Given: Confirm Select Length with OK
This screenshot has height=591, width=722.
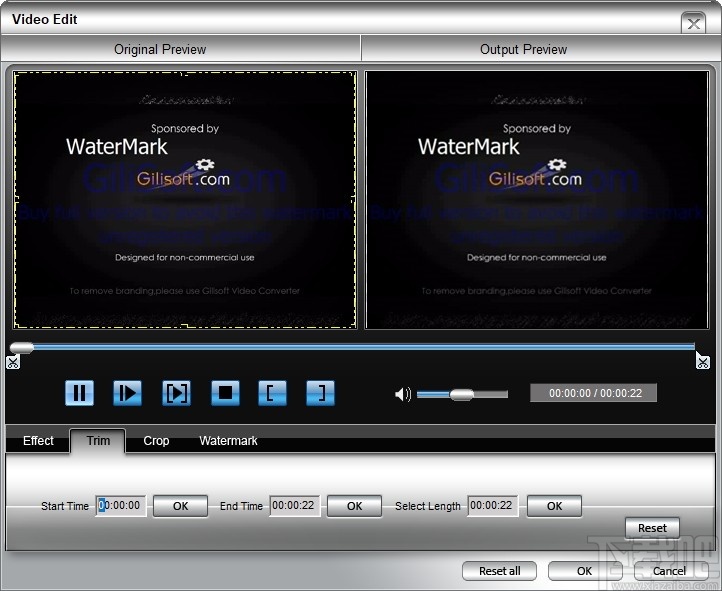Looking at the screenshot, I should pyautogui.click(x=554, y=506).
